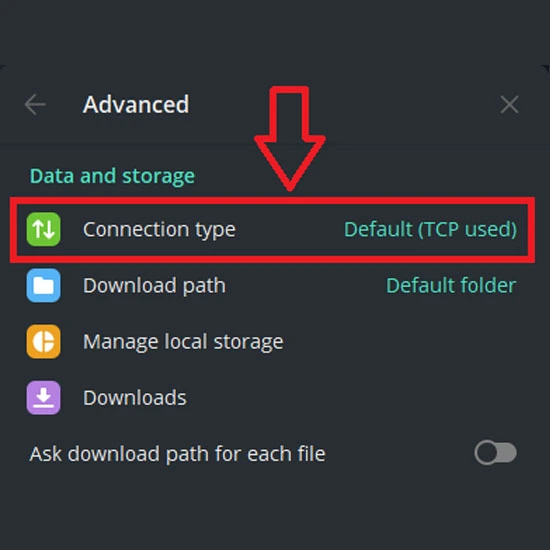Click the Default folder value
This screenshot has width=550, height=550.
(451, 285)
